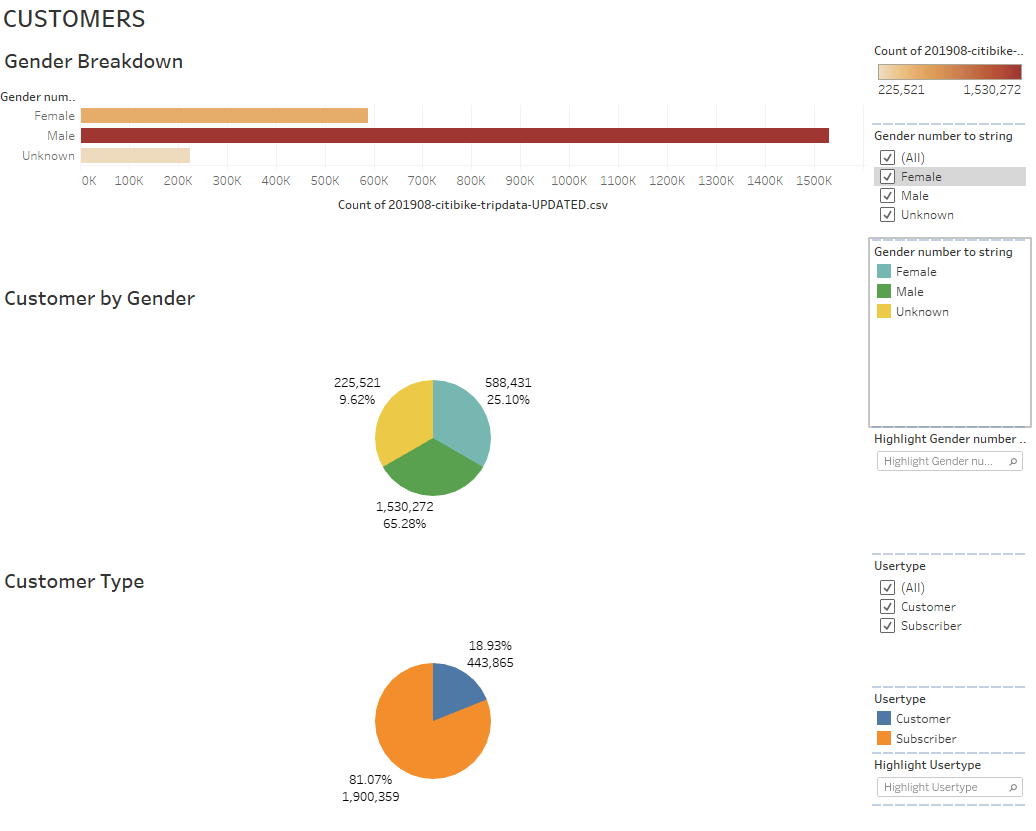Click the green Male legend swatch
The height and width of the screenshot is (831, 1036).
[886, 291]
